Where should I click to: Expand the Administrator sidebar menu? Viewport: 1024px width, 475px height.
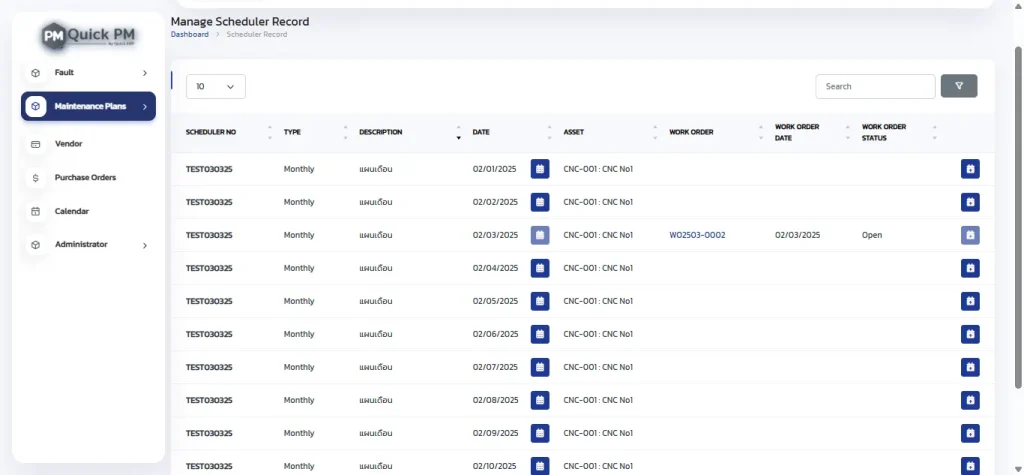click(x=88, y=244)
